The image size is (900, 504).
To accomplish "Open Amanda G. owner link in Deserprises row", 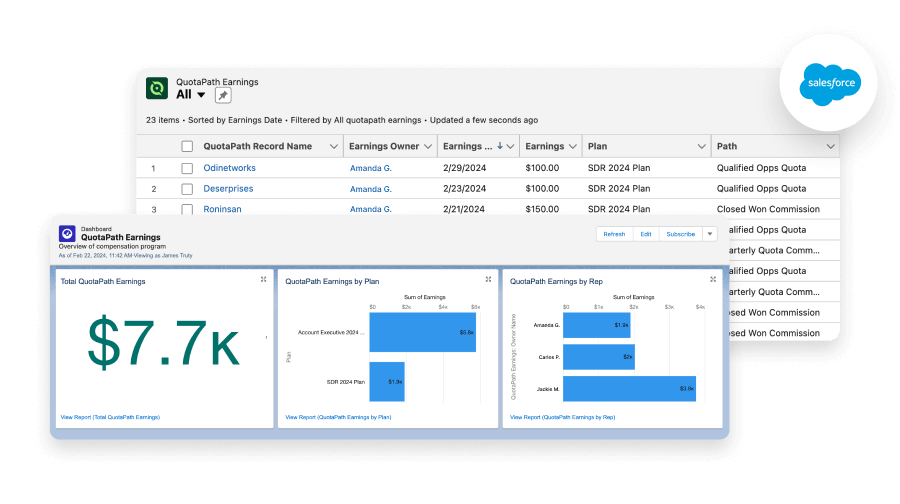I will 371,189.
